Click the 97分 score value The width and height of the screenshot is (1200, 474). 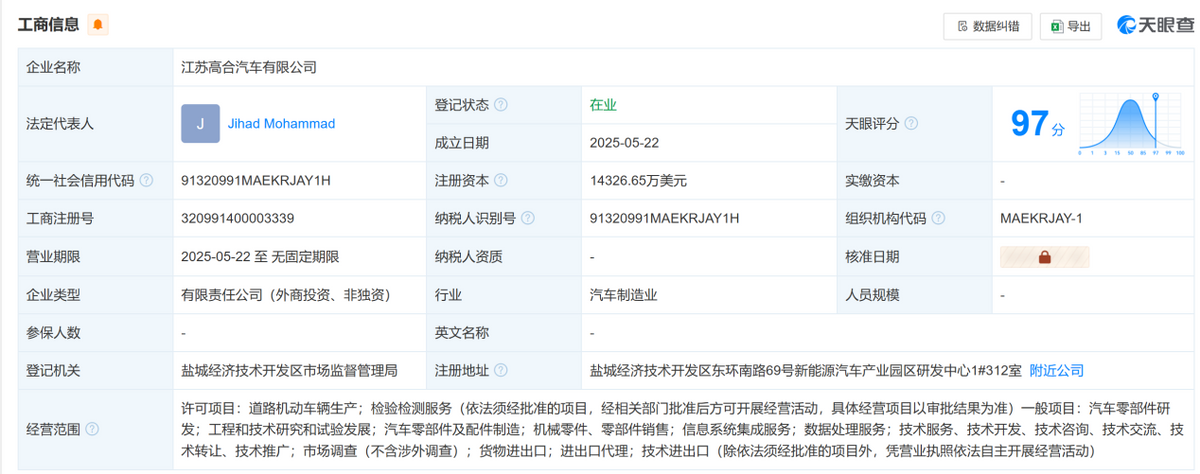1038,125
